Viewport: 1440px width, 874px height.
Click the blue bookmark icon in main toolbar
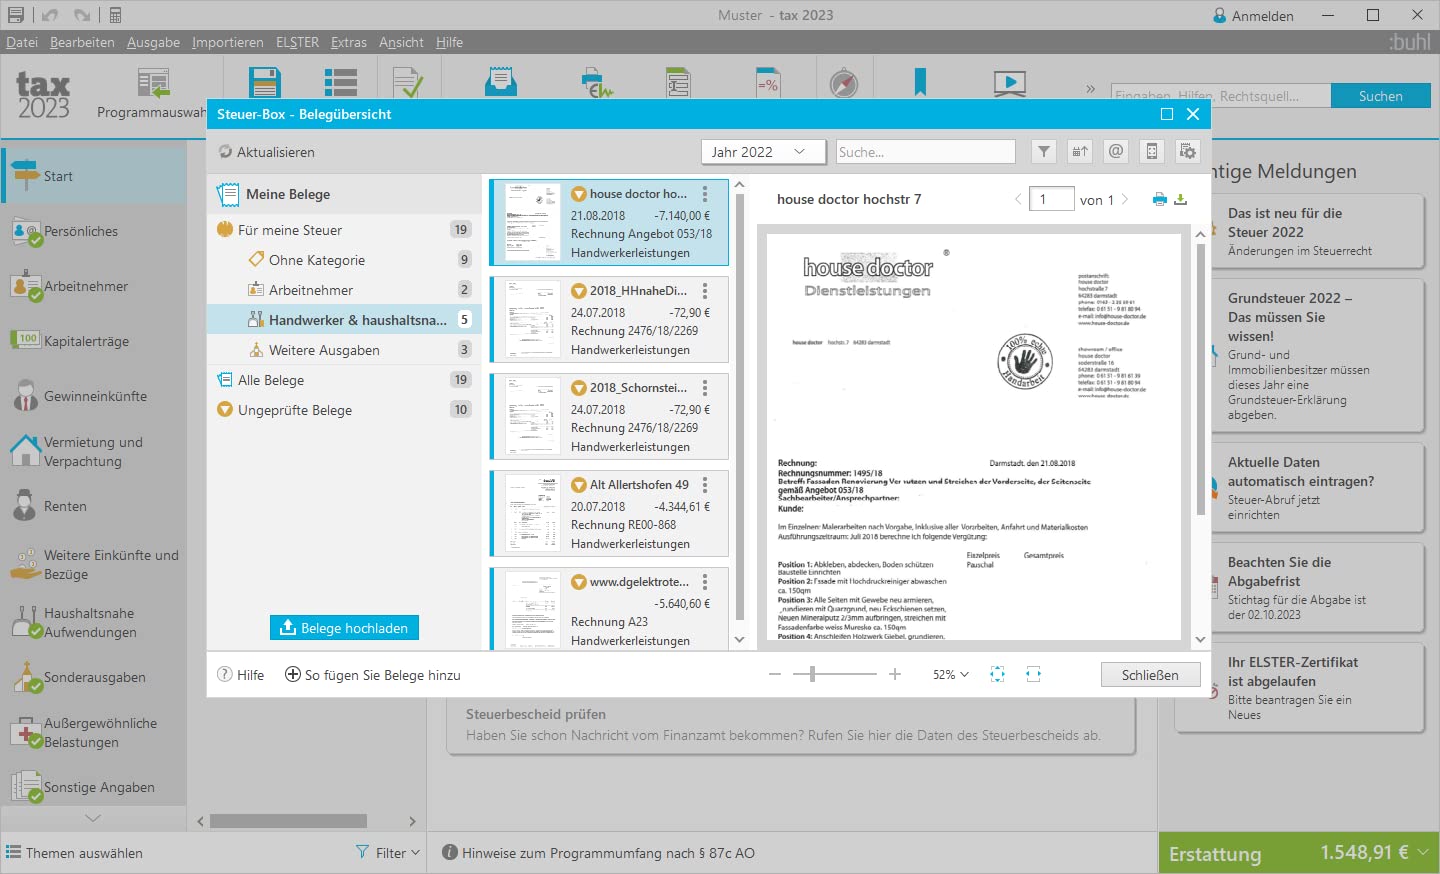(920, 82)
